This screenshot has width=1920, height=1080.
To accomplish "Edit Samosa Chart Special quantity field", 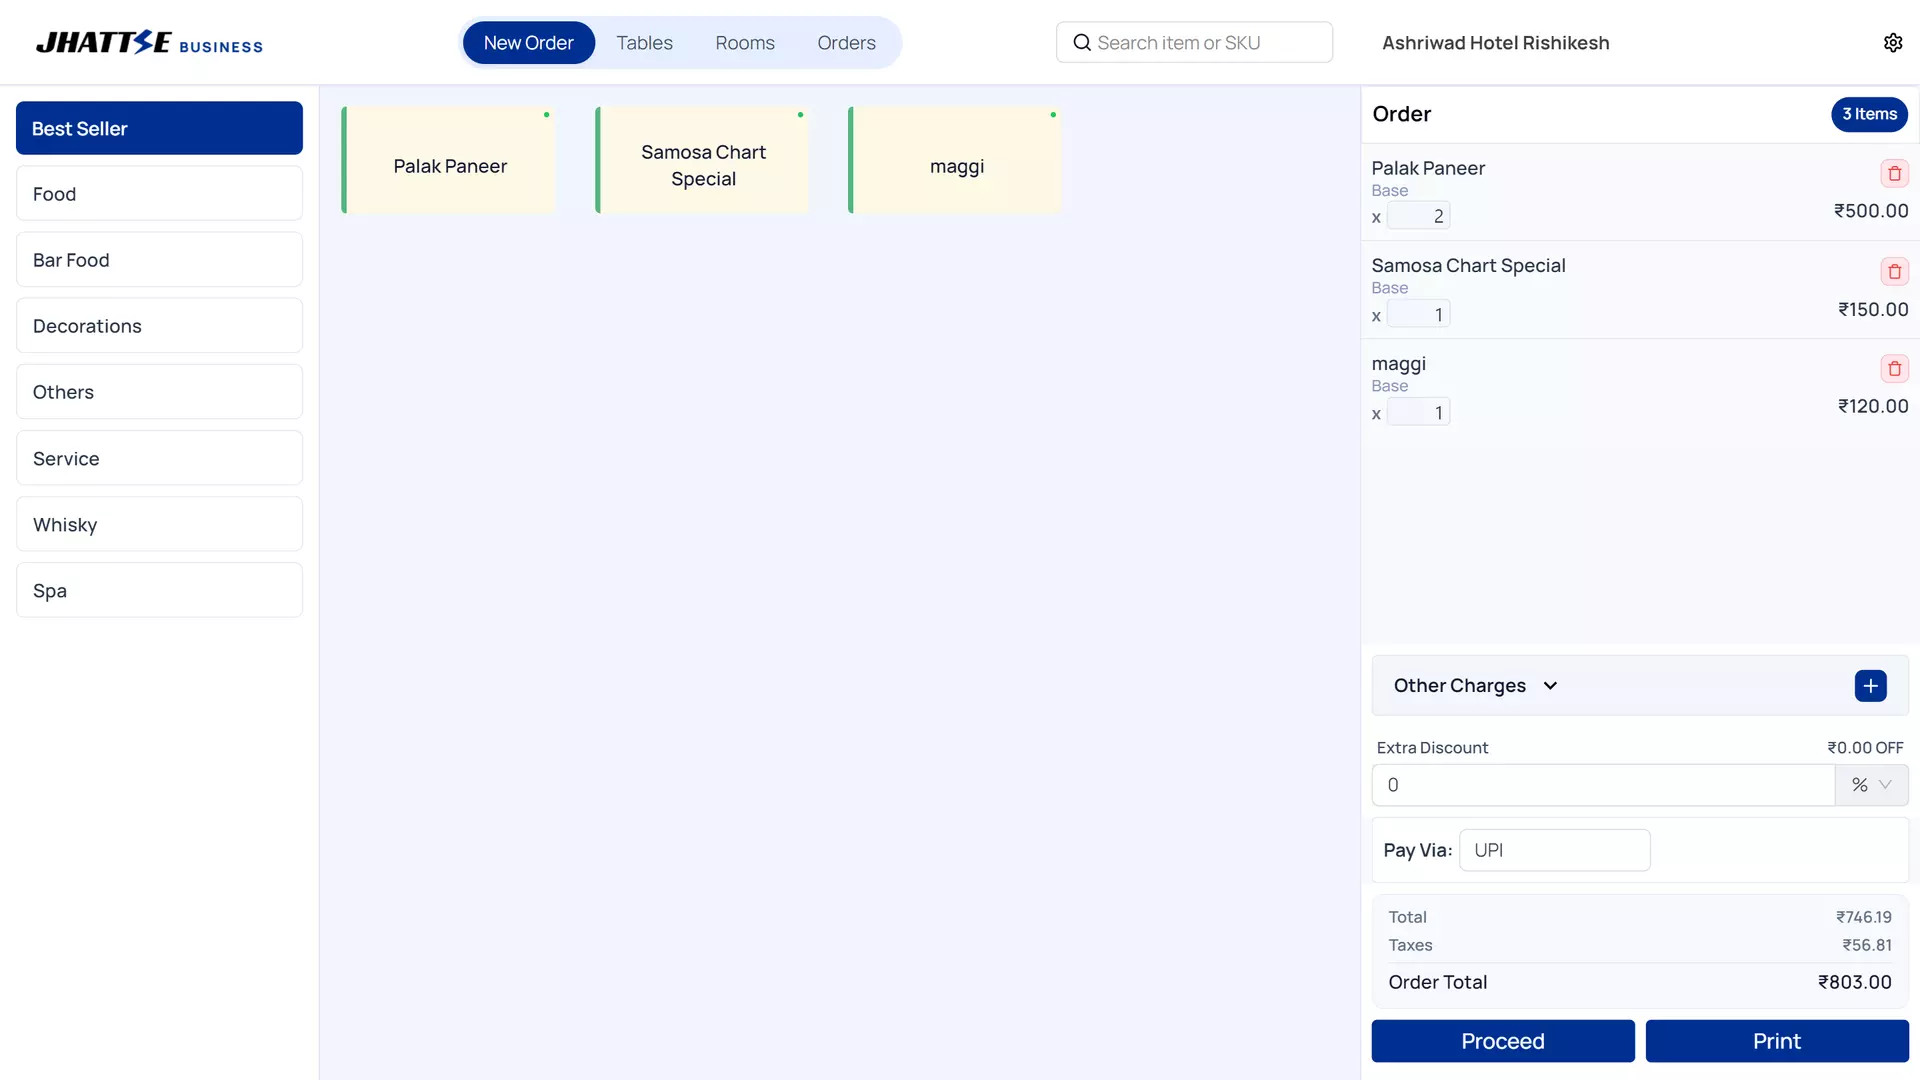I will click(1418, 315).
